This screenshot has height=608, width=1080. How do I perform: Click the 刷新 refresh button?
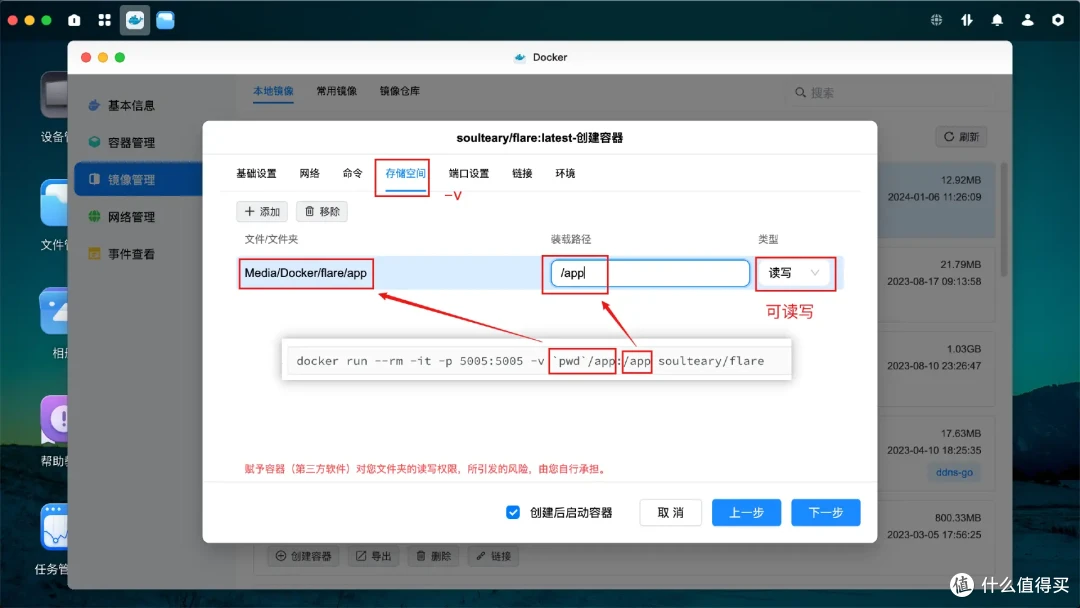(x=961, y=137)
